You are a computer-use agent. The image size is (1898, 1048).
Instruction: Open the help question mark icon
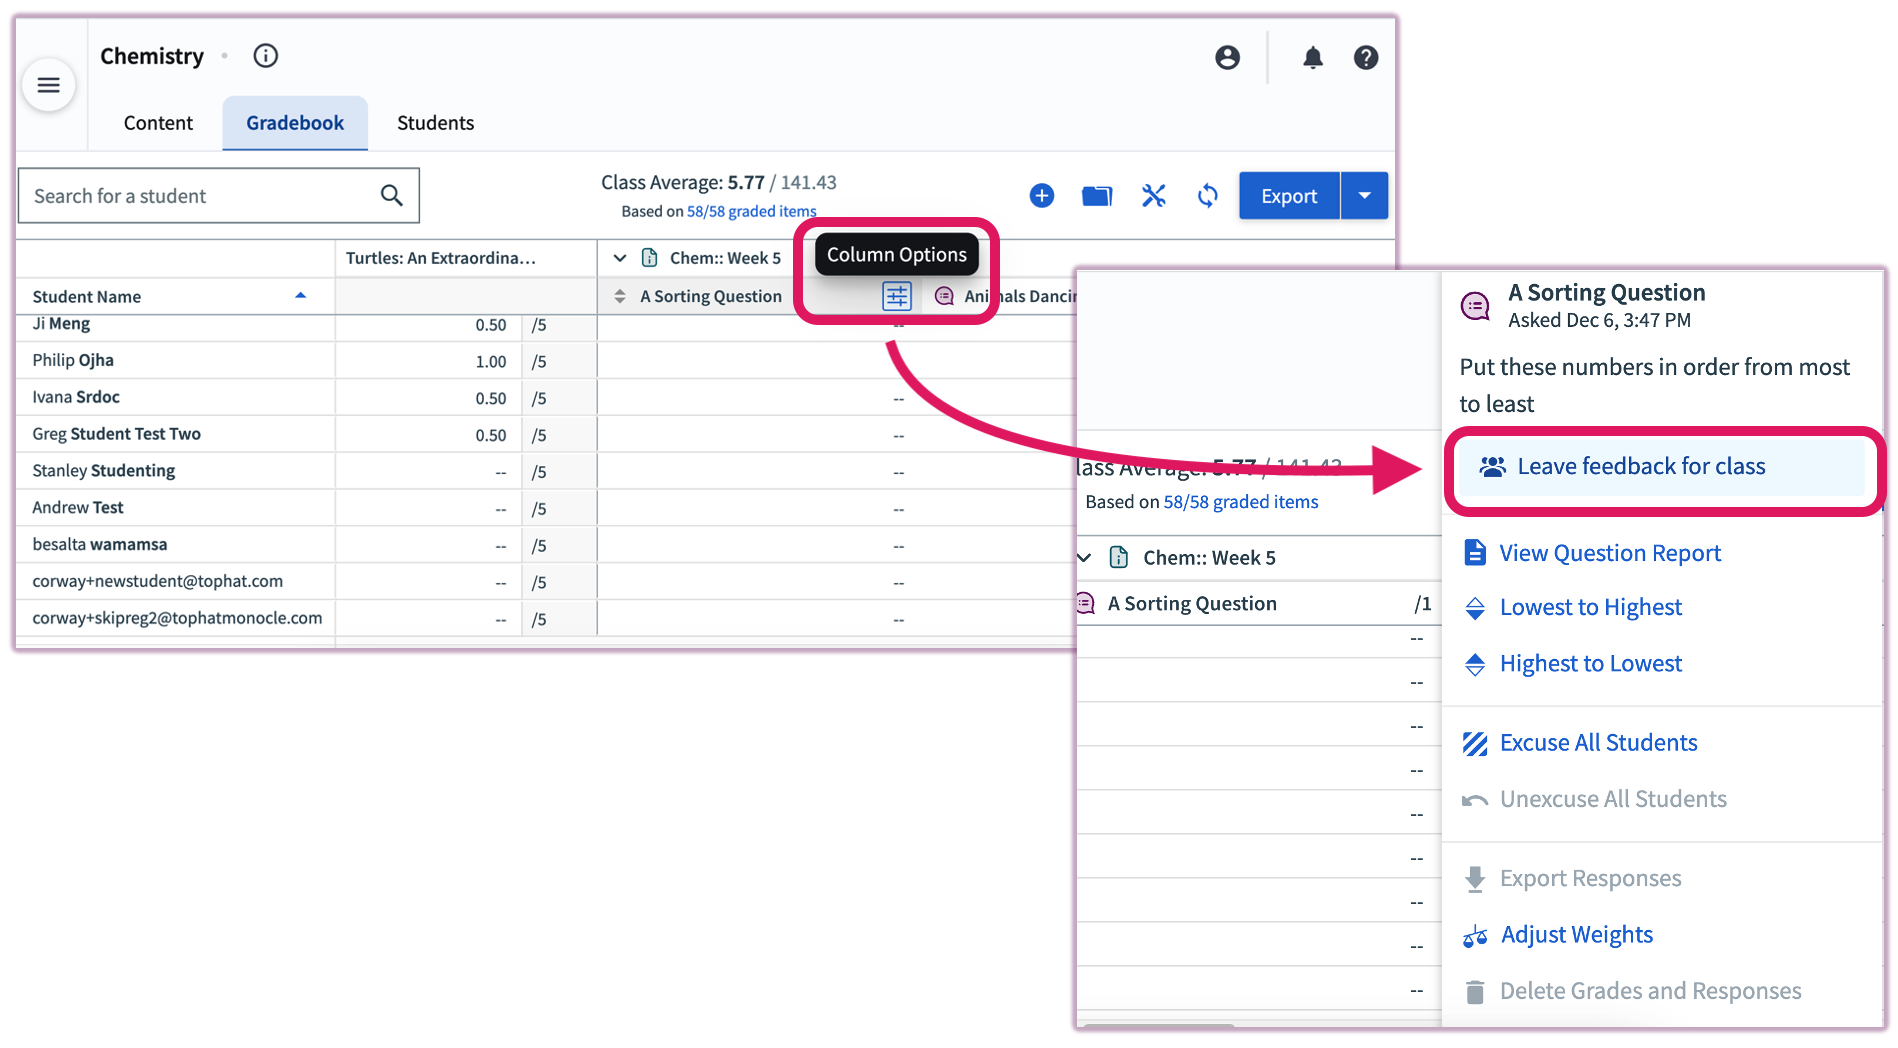pyautogui.click(x=1367, y=57)
